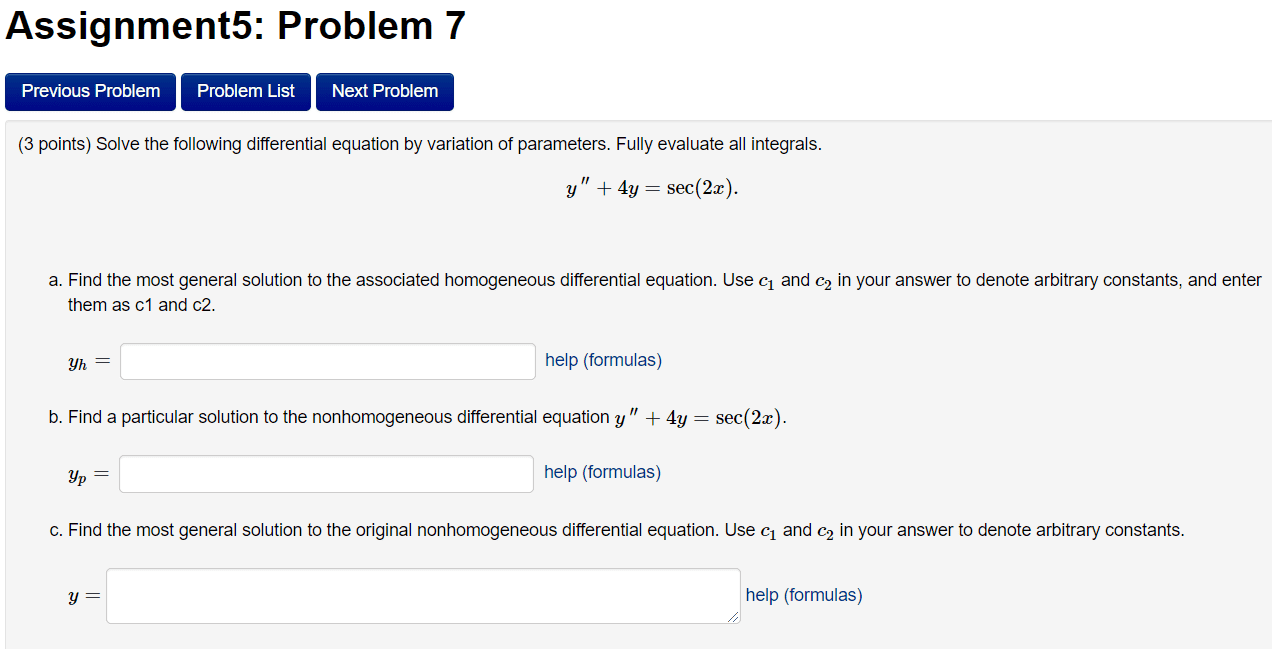Viewport: 1272px width, 649px height.
Task: Click the Assignment5: Problem 7 heading
Action: pyautogui.click(x=235, y=26)
